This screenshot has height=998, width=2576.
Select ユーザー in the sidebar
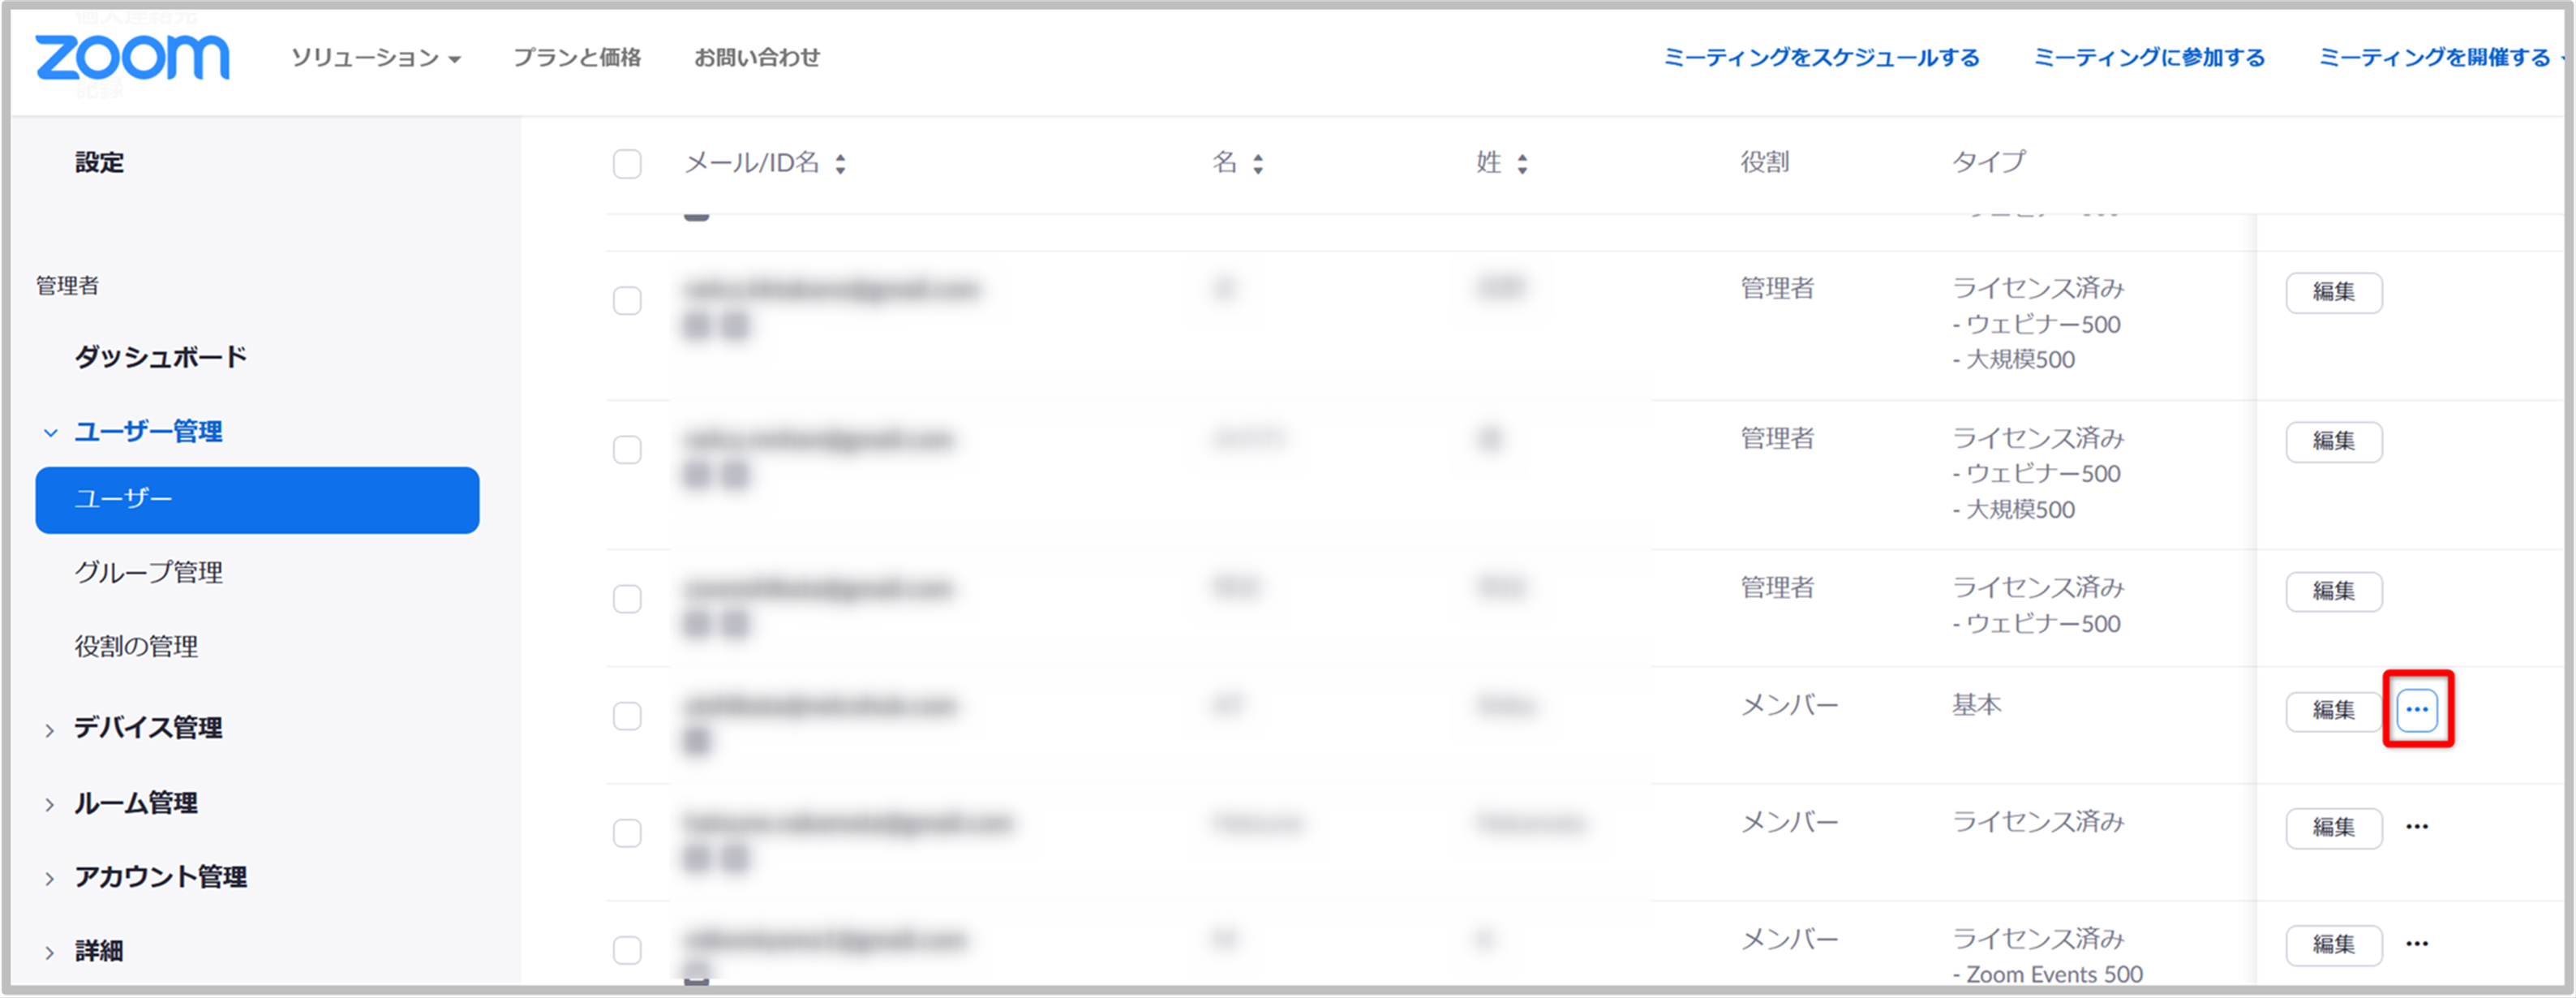click(x=257, y=500)
